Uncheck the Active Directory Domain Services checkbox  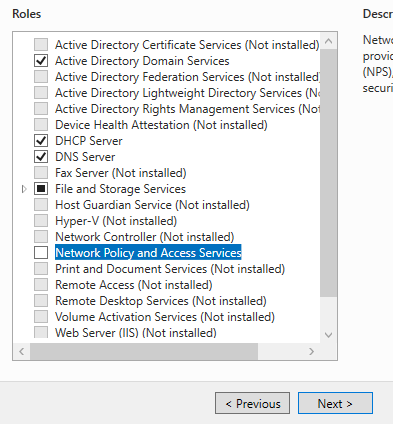pos(41,61)
